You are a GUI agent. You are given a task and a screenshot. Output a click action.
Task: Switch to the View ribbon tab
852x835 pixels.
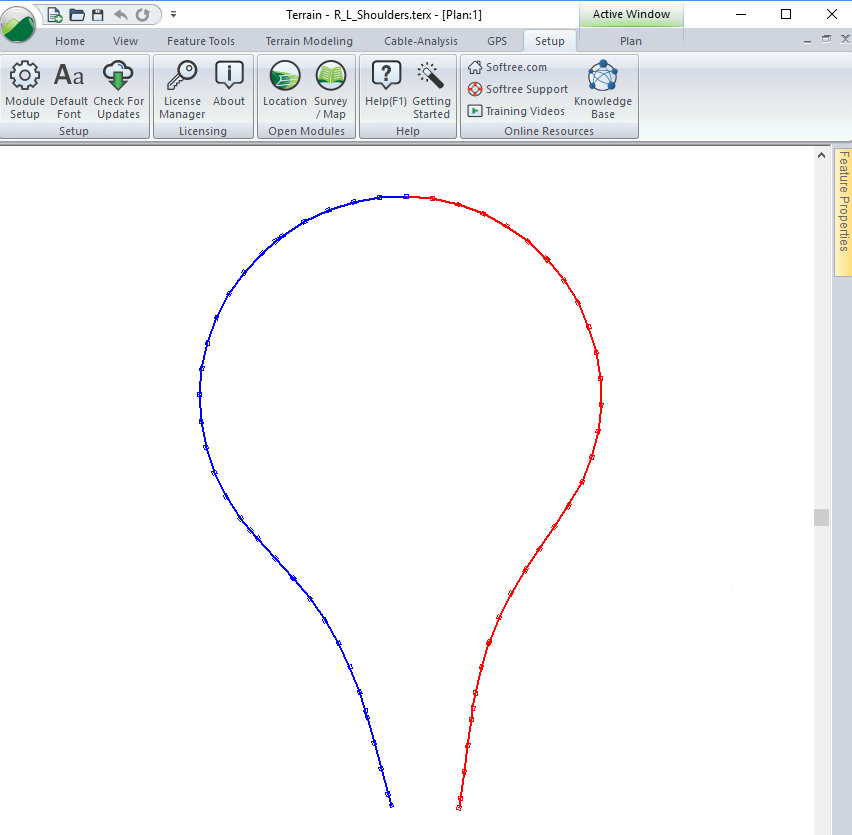click(125, 41)
